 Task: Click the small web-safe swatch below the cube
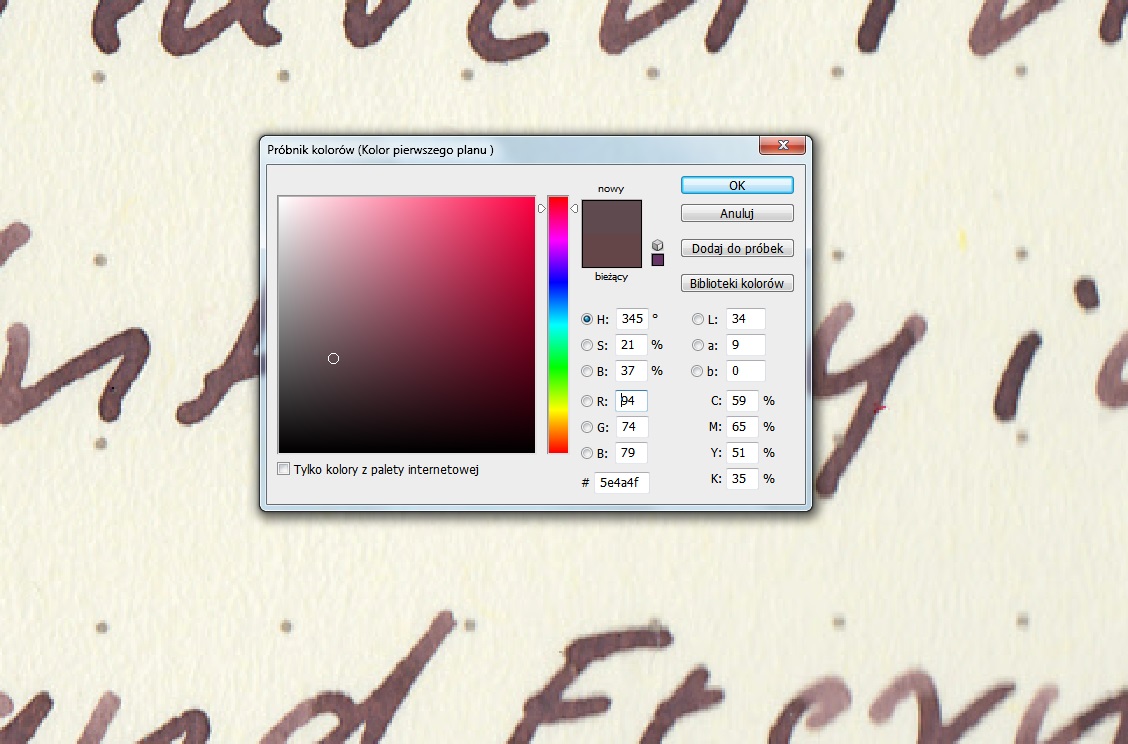(657, 260)
